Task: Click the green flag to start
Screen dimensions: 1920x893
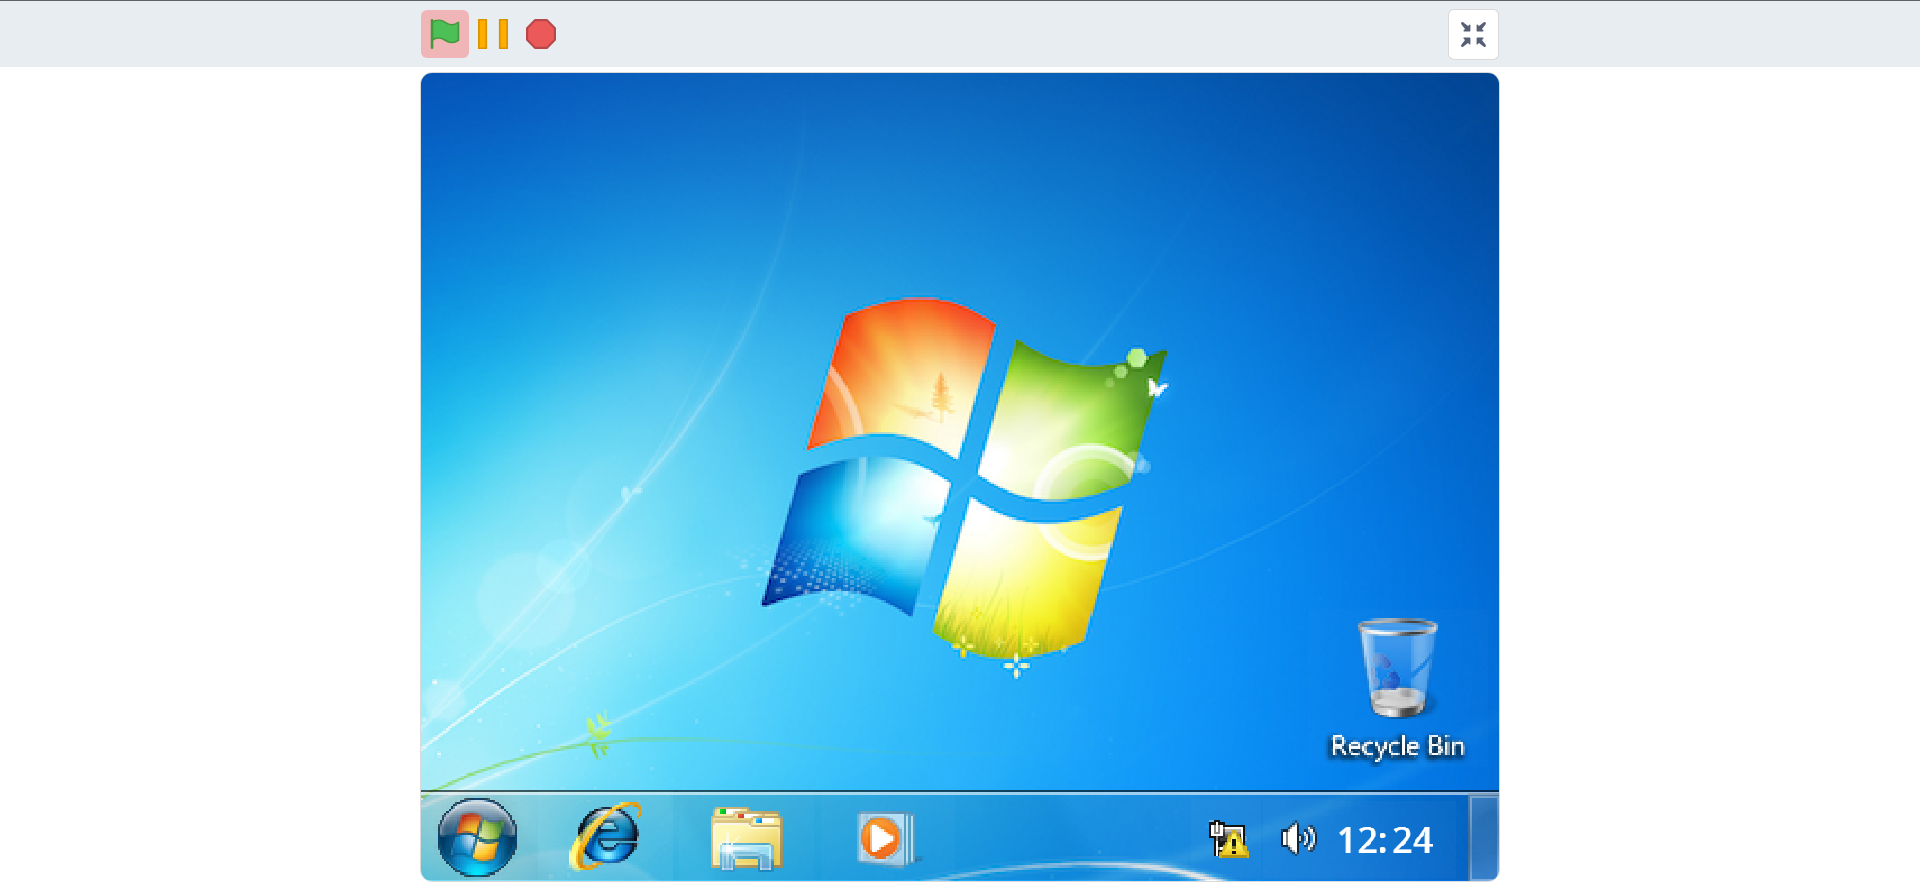Action: (445, 34)
